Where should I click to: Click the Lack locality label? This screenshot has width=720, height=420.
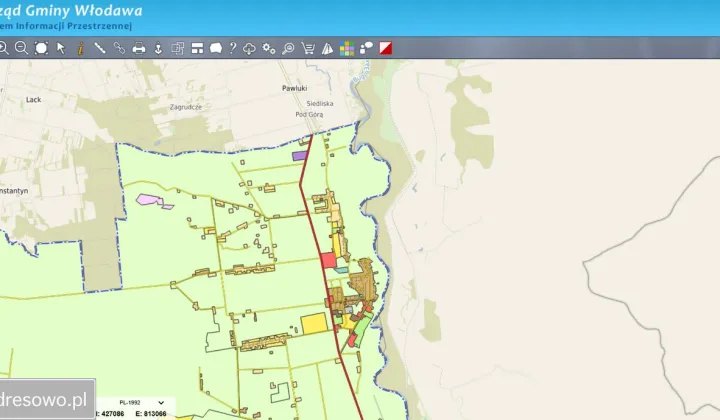tap(34, 100)
